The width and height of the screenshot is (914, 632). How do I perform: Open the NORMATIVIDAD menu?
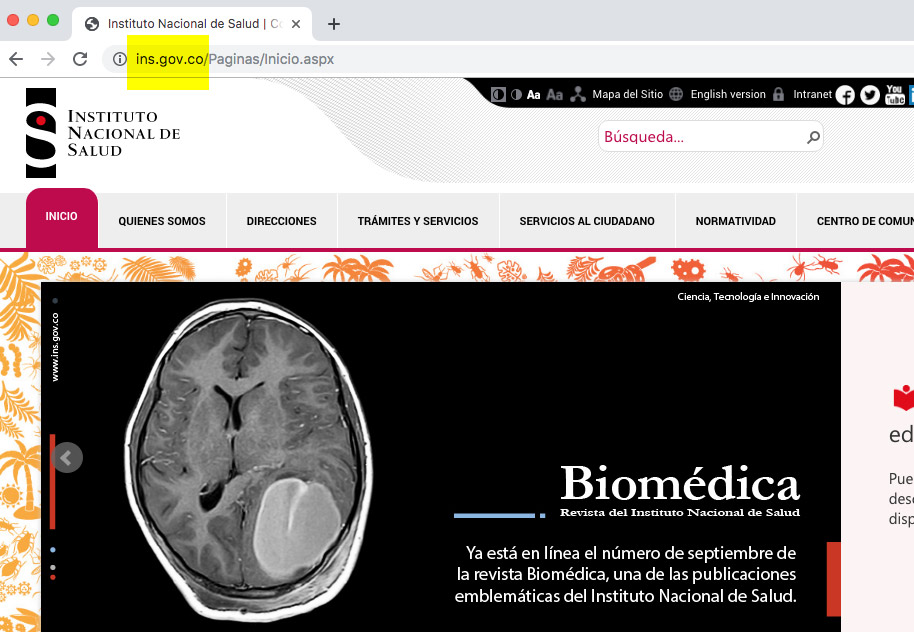pyautogui.click(x=736, y=221)
